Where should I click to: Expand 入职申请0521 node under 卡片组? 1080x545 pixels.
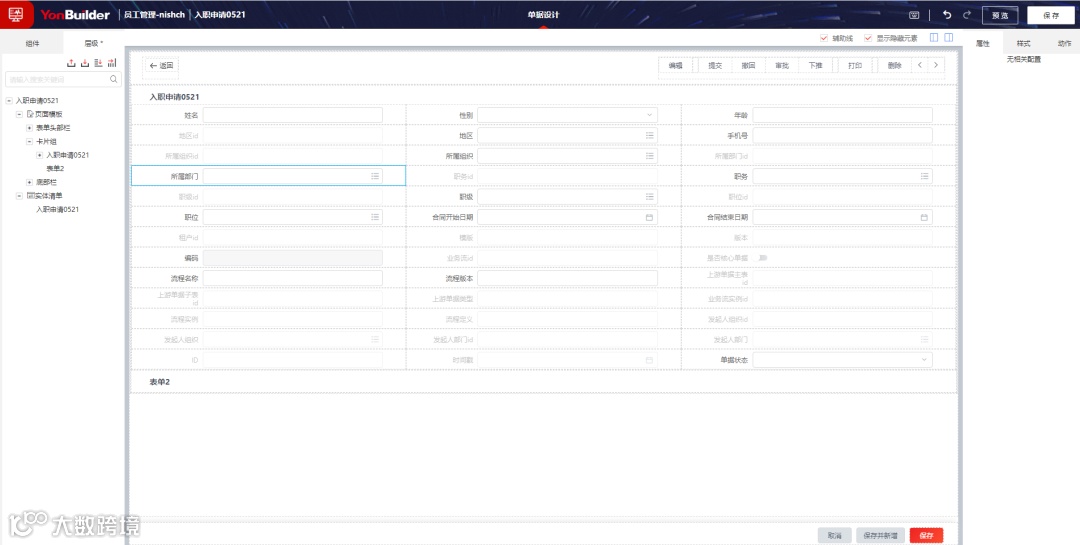click(x=39, y=155)
